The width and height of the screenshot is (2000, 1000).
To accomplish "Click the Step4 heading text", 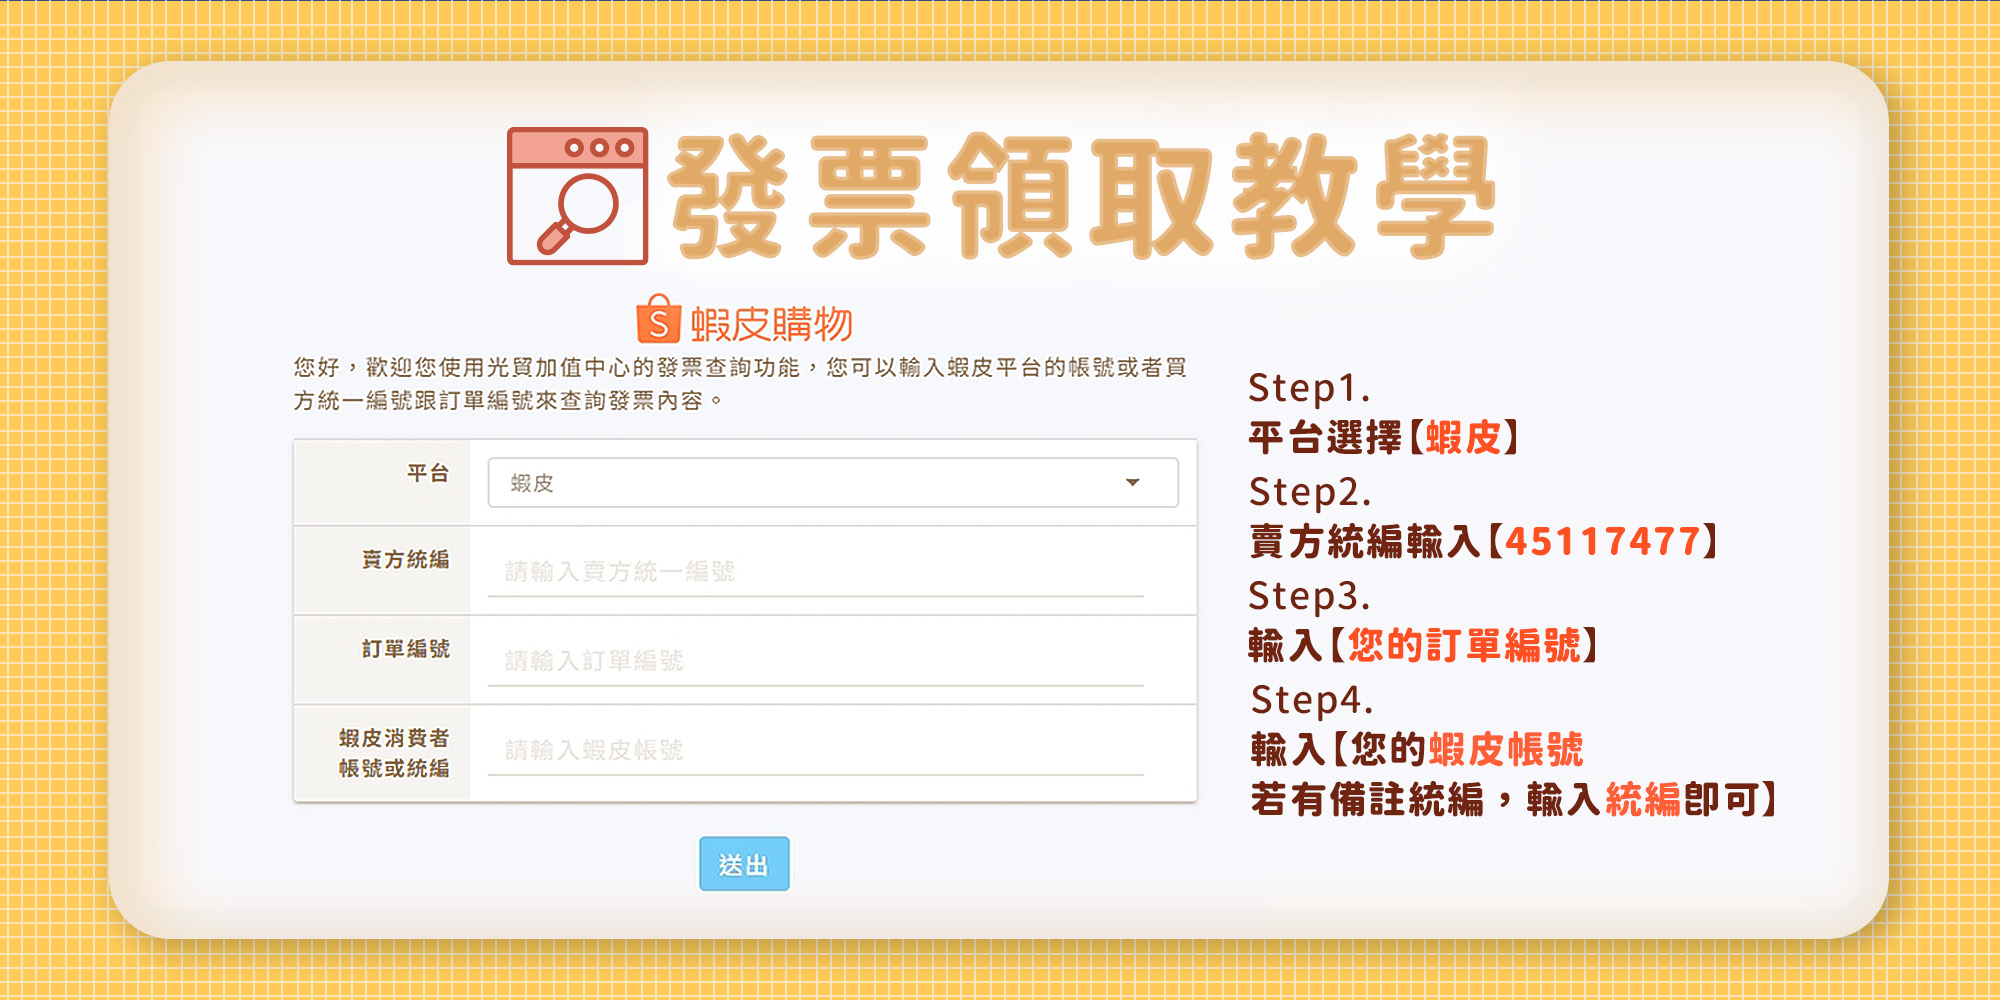I will (x=1311, y=700).
